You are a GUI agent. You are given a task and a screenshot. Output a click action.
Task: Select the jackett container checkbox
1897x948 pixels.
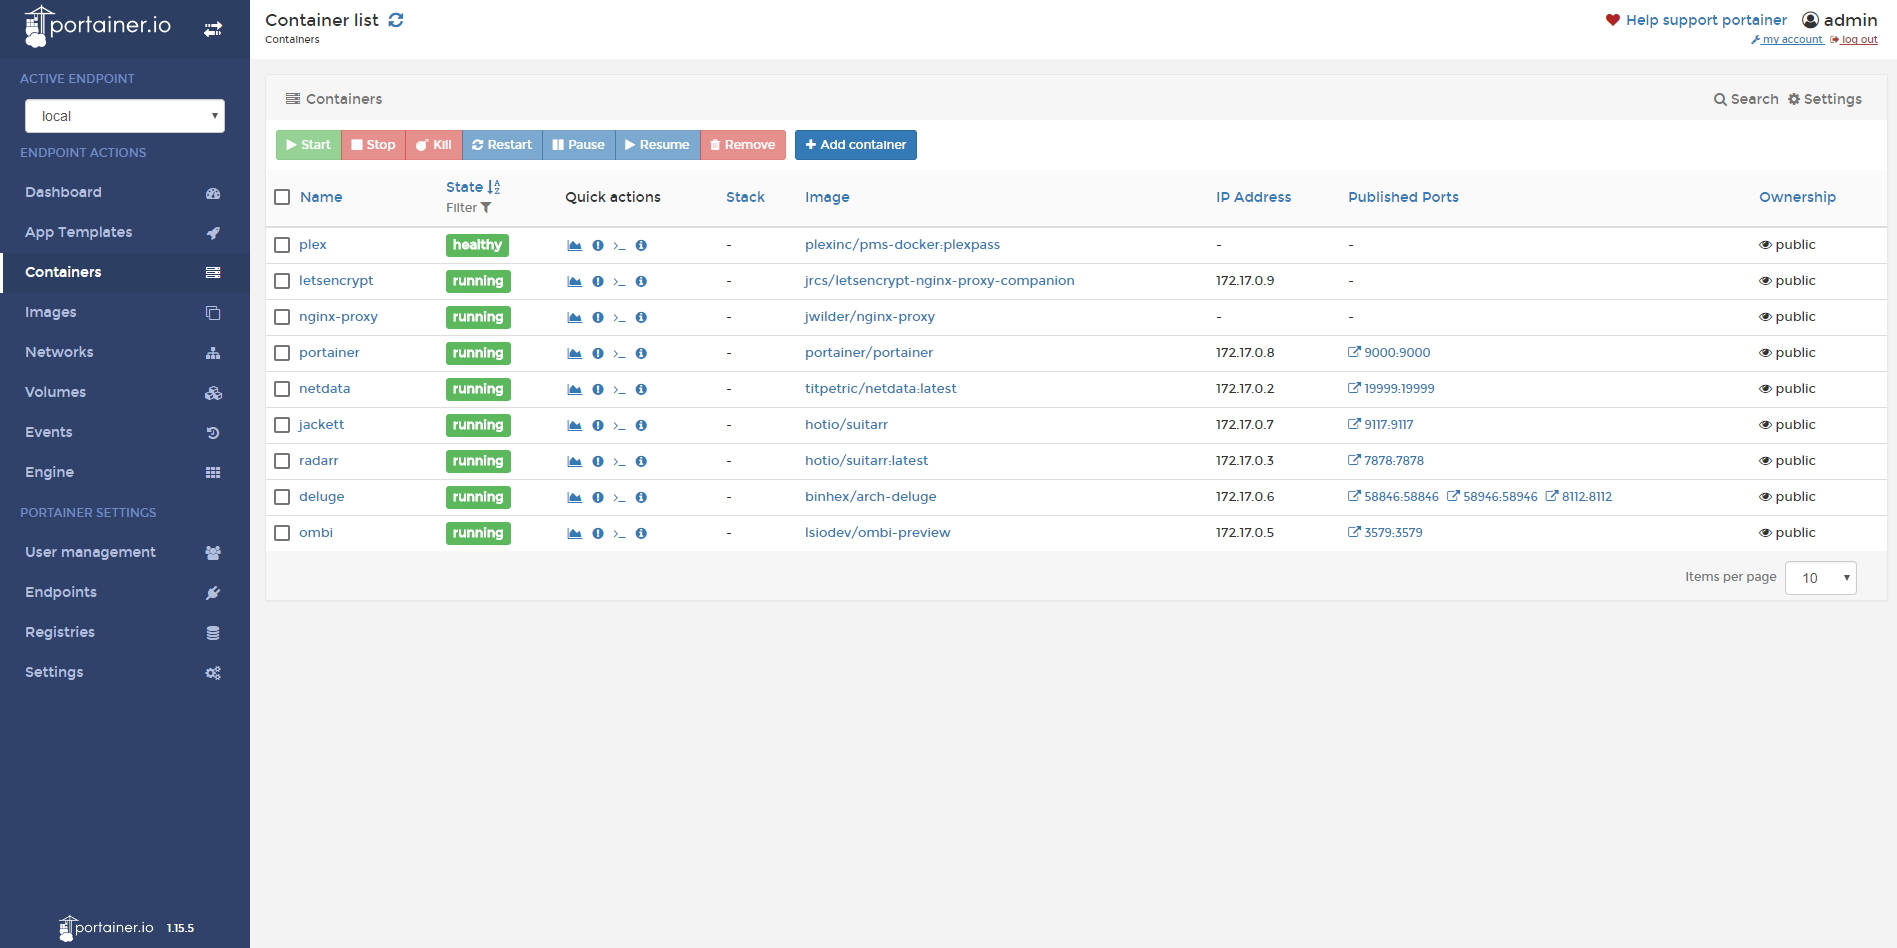point(282,425)
